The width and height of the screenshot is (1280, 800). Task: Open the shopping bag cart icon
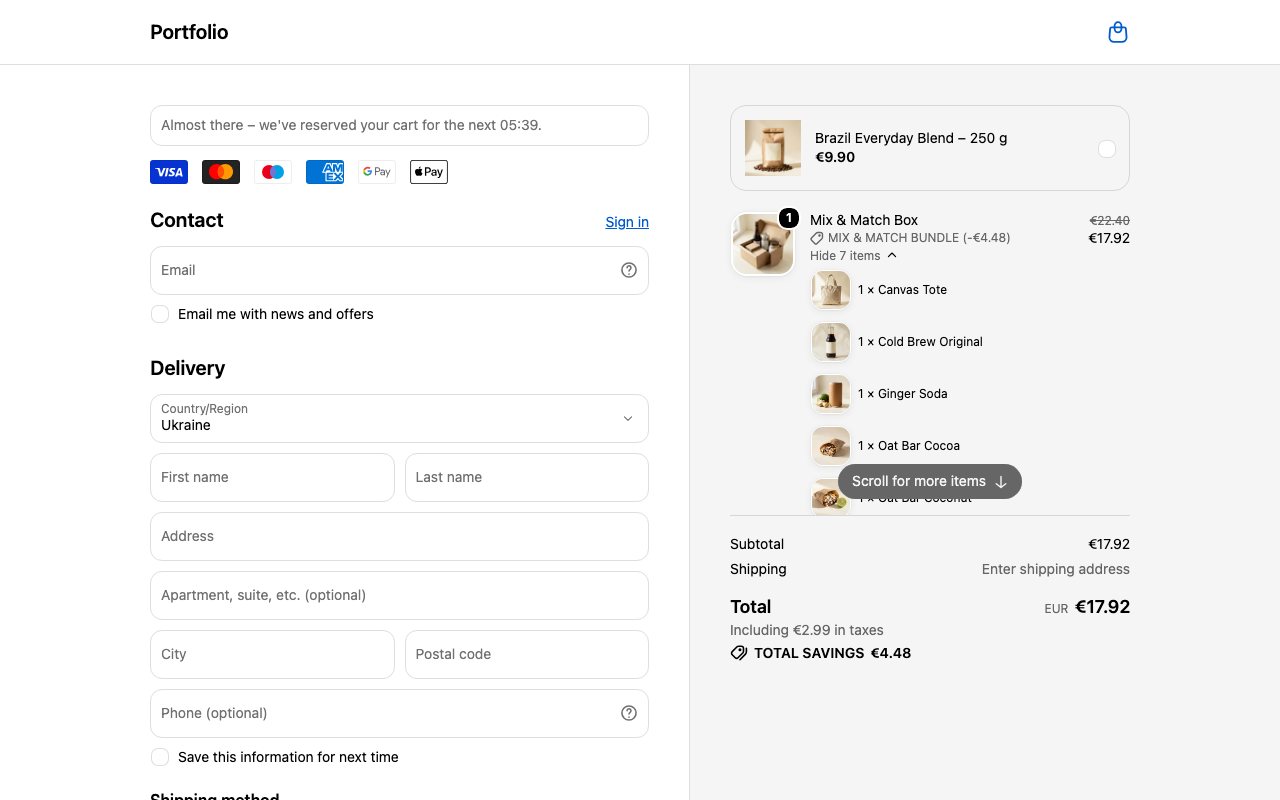1118,33
